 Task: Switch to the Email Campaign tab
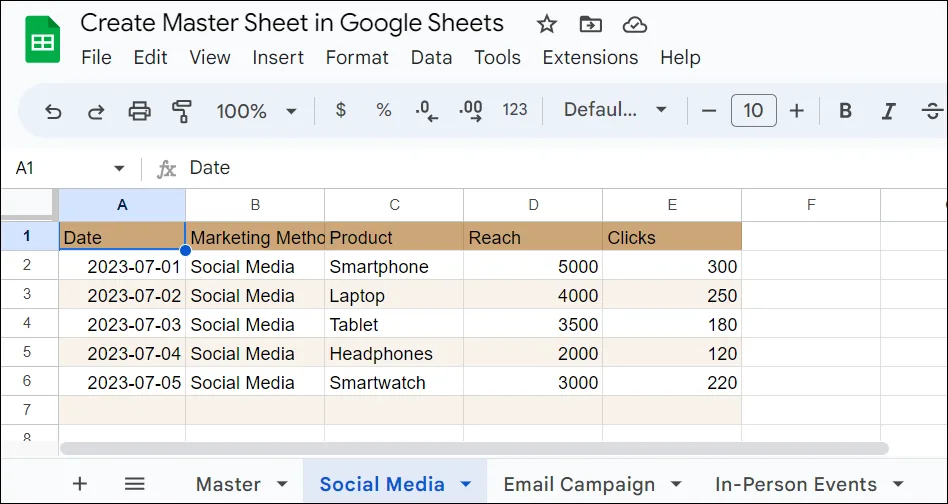click(579, 484)
